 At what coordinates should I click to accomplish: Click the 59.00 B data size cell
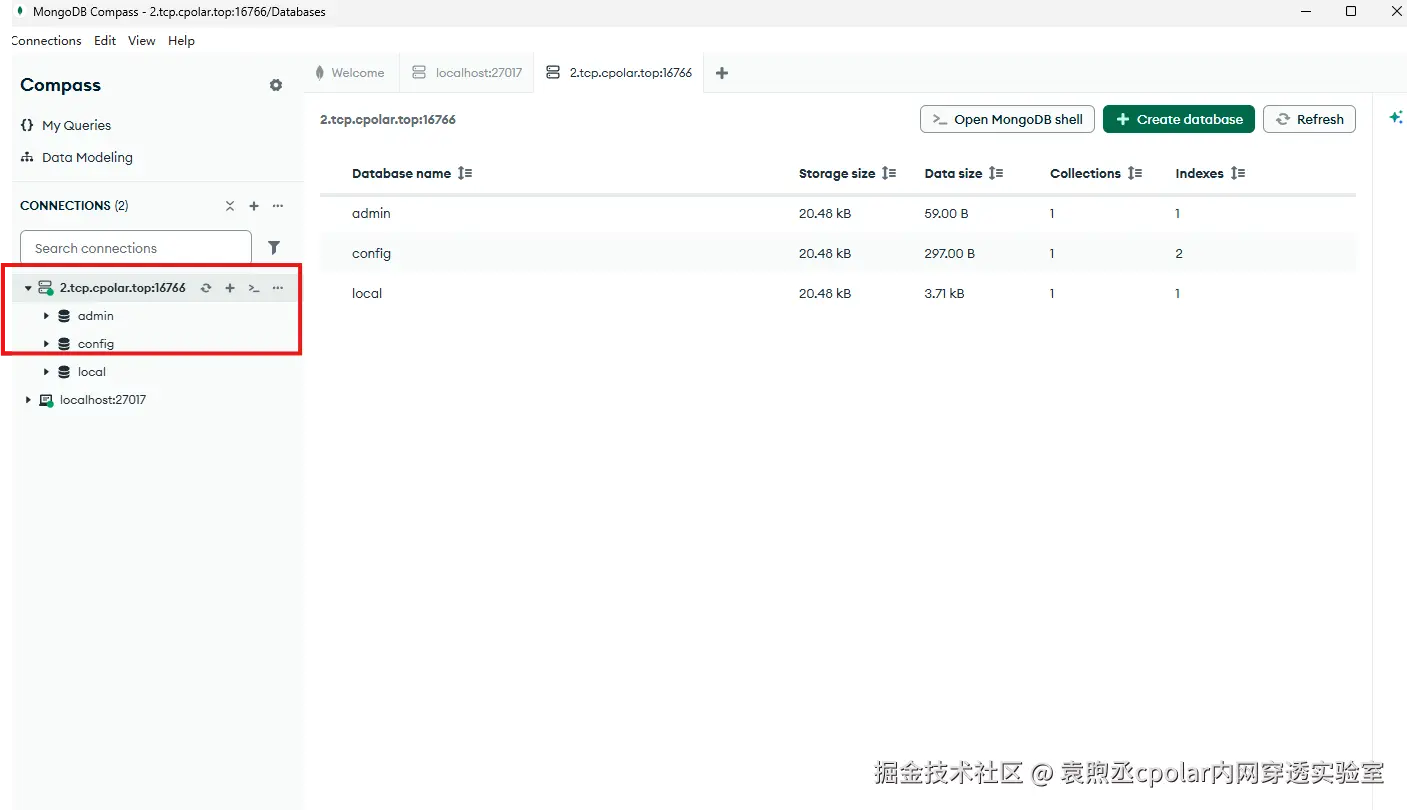click(x=946, y=213)
